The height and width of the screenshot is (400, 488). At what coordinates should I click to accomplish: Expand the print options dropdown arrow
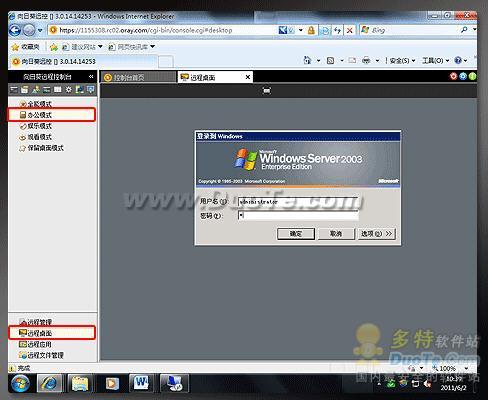coord(377,61)
